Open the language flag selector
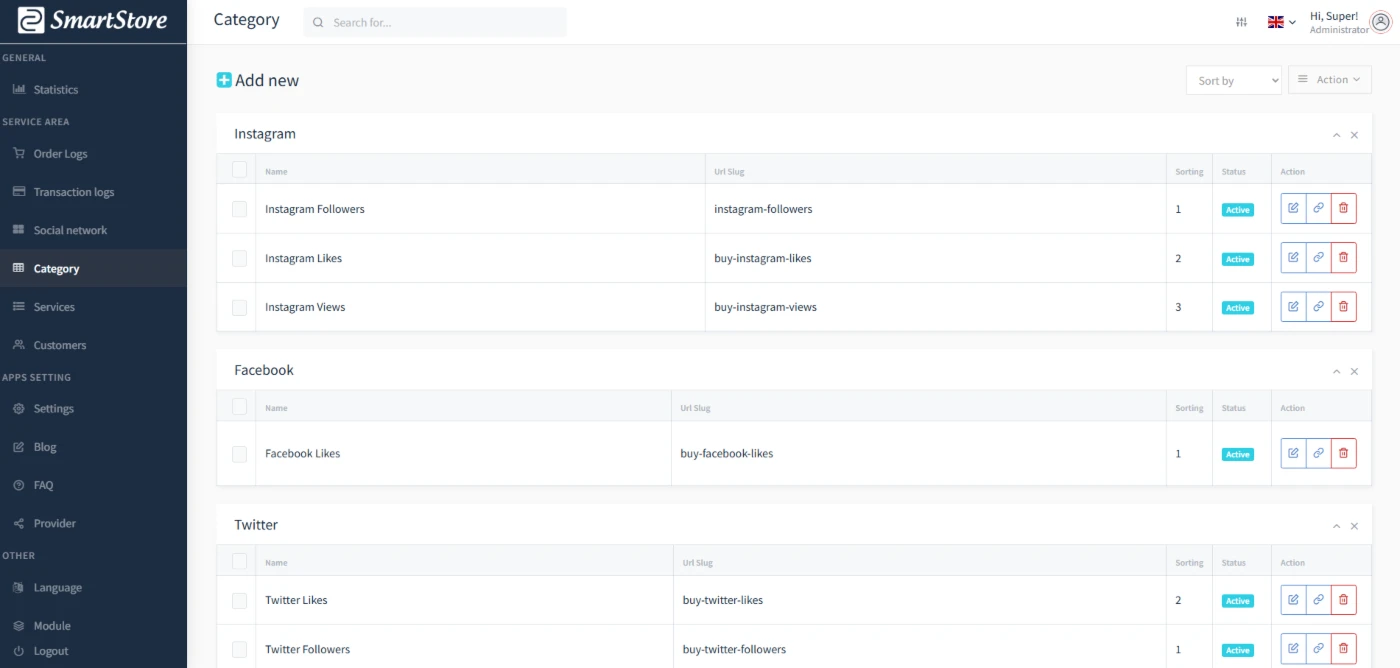1400x668 pixels. 1281,22
